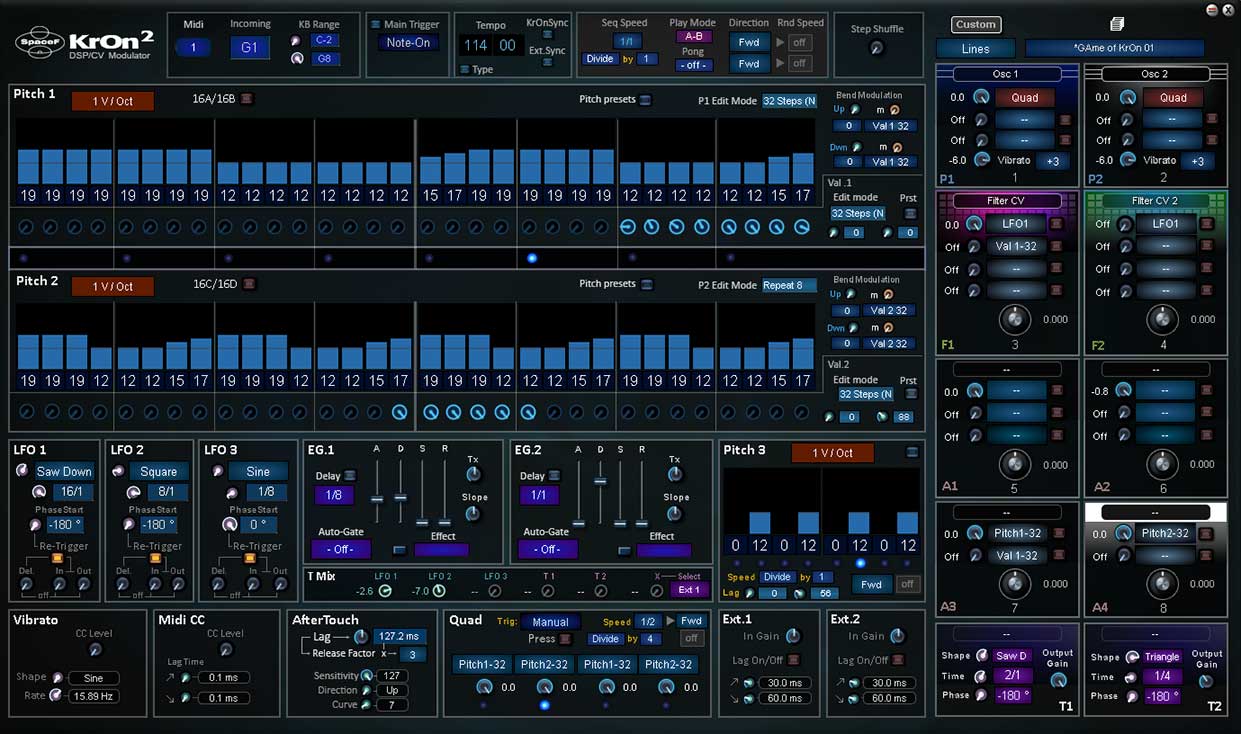This screenshot has height=734, width=1241.
Task: Click the EG.2 Decay slider
Action: [x=600, y=482]
